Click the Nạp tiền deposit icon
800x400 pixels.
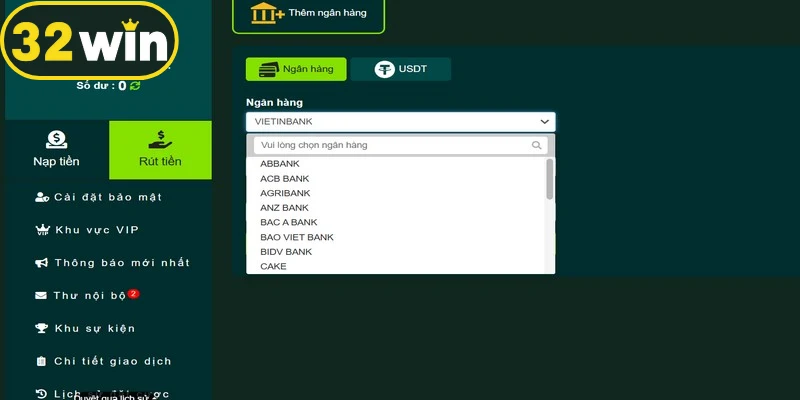[56, 139]
